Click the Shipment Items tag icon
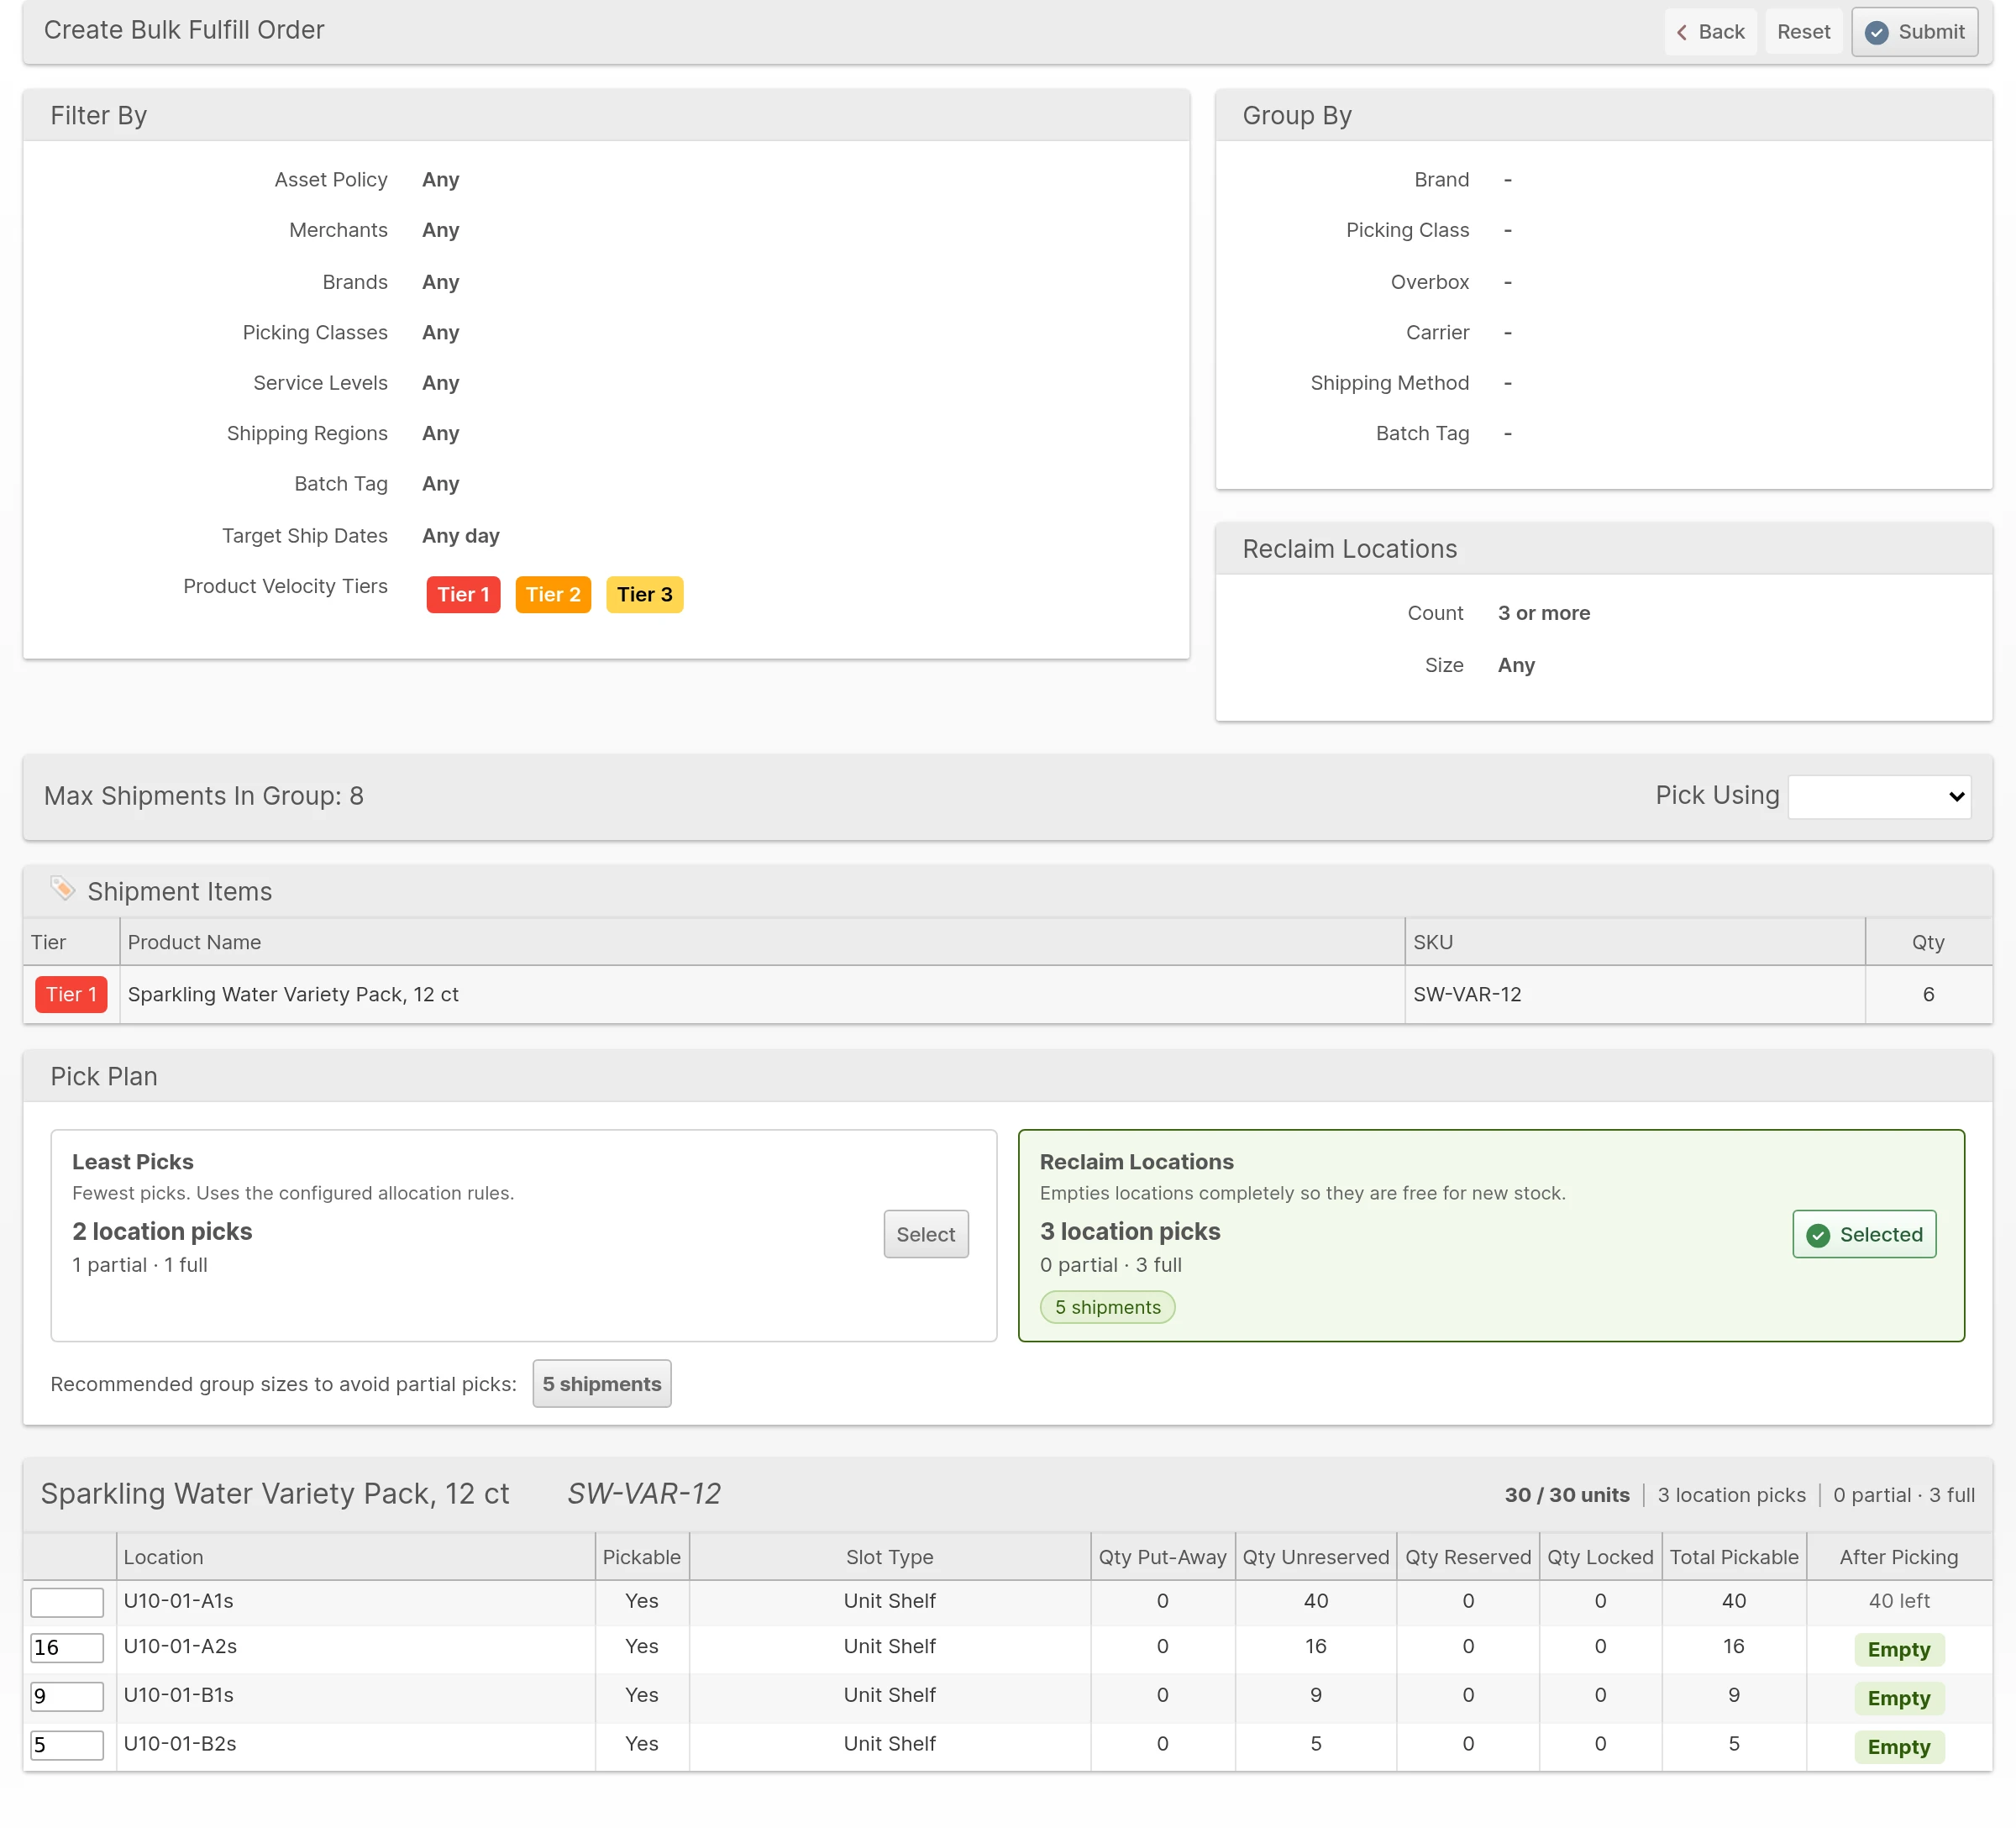This screenshot has width=2016, height=1838. (62, 889)
